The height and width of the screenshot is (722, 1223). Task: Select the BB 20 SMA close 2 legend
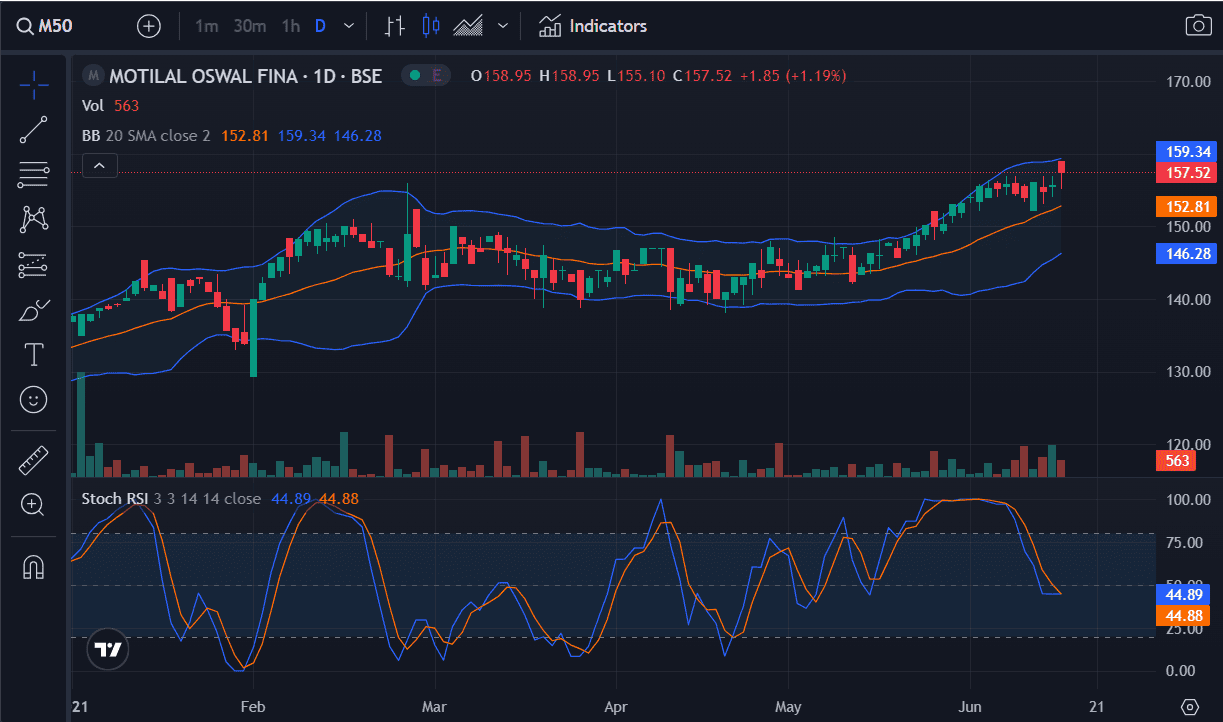pyautogui.click(x=146, y=136)
